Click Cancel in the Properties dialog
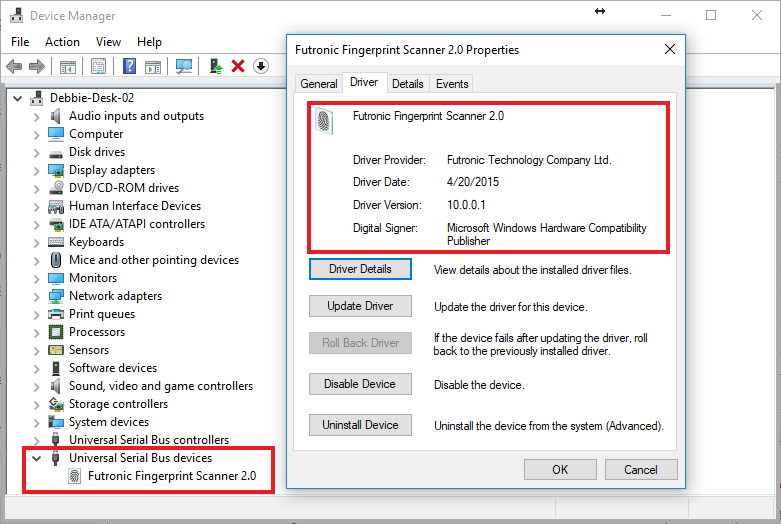This screenshot has height=524, width=781. pyautogui.click(x=641, y=470)
